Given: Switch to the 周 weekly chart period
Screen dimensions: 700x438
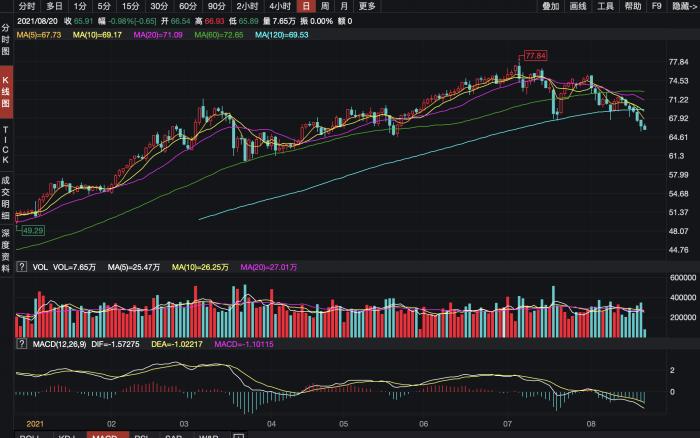Looking at the screenshot, I should [325, 6].
